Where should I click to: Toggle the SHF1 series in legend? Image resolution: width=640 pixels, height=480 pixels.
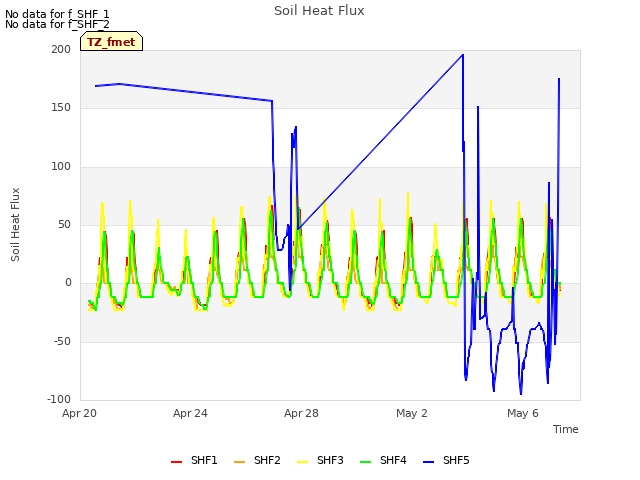(194, 460)
